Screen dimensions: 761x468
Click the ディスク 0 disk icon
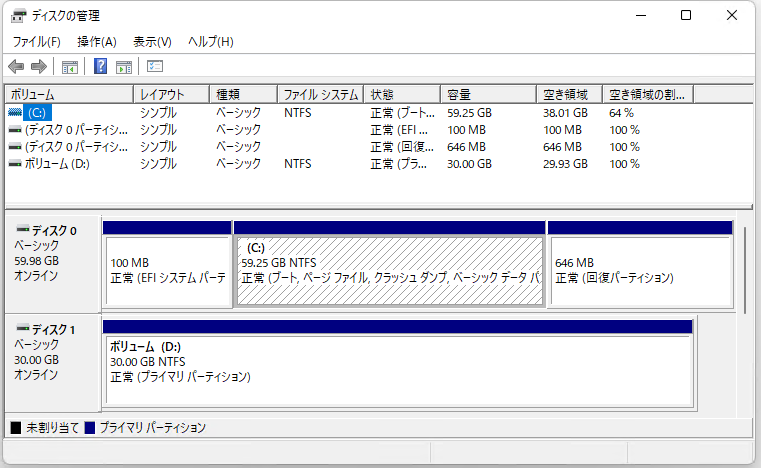(22, 229)
